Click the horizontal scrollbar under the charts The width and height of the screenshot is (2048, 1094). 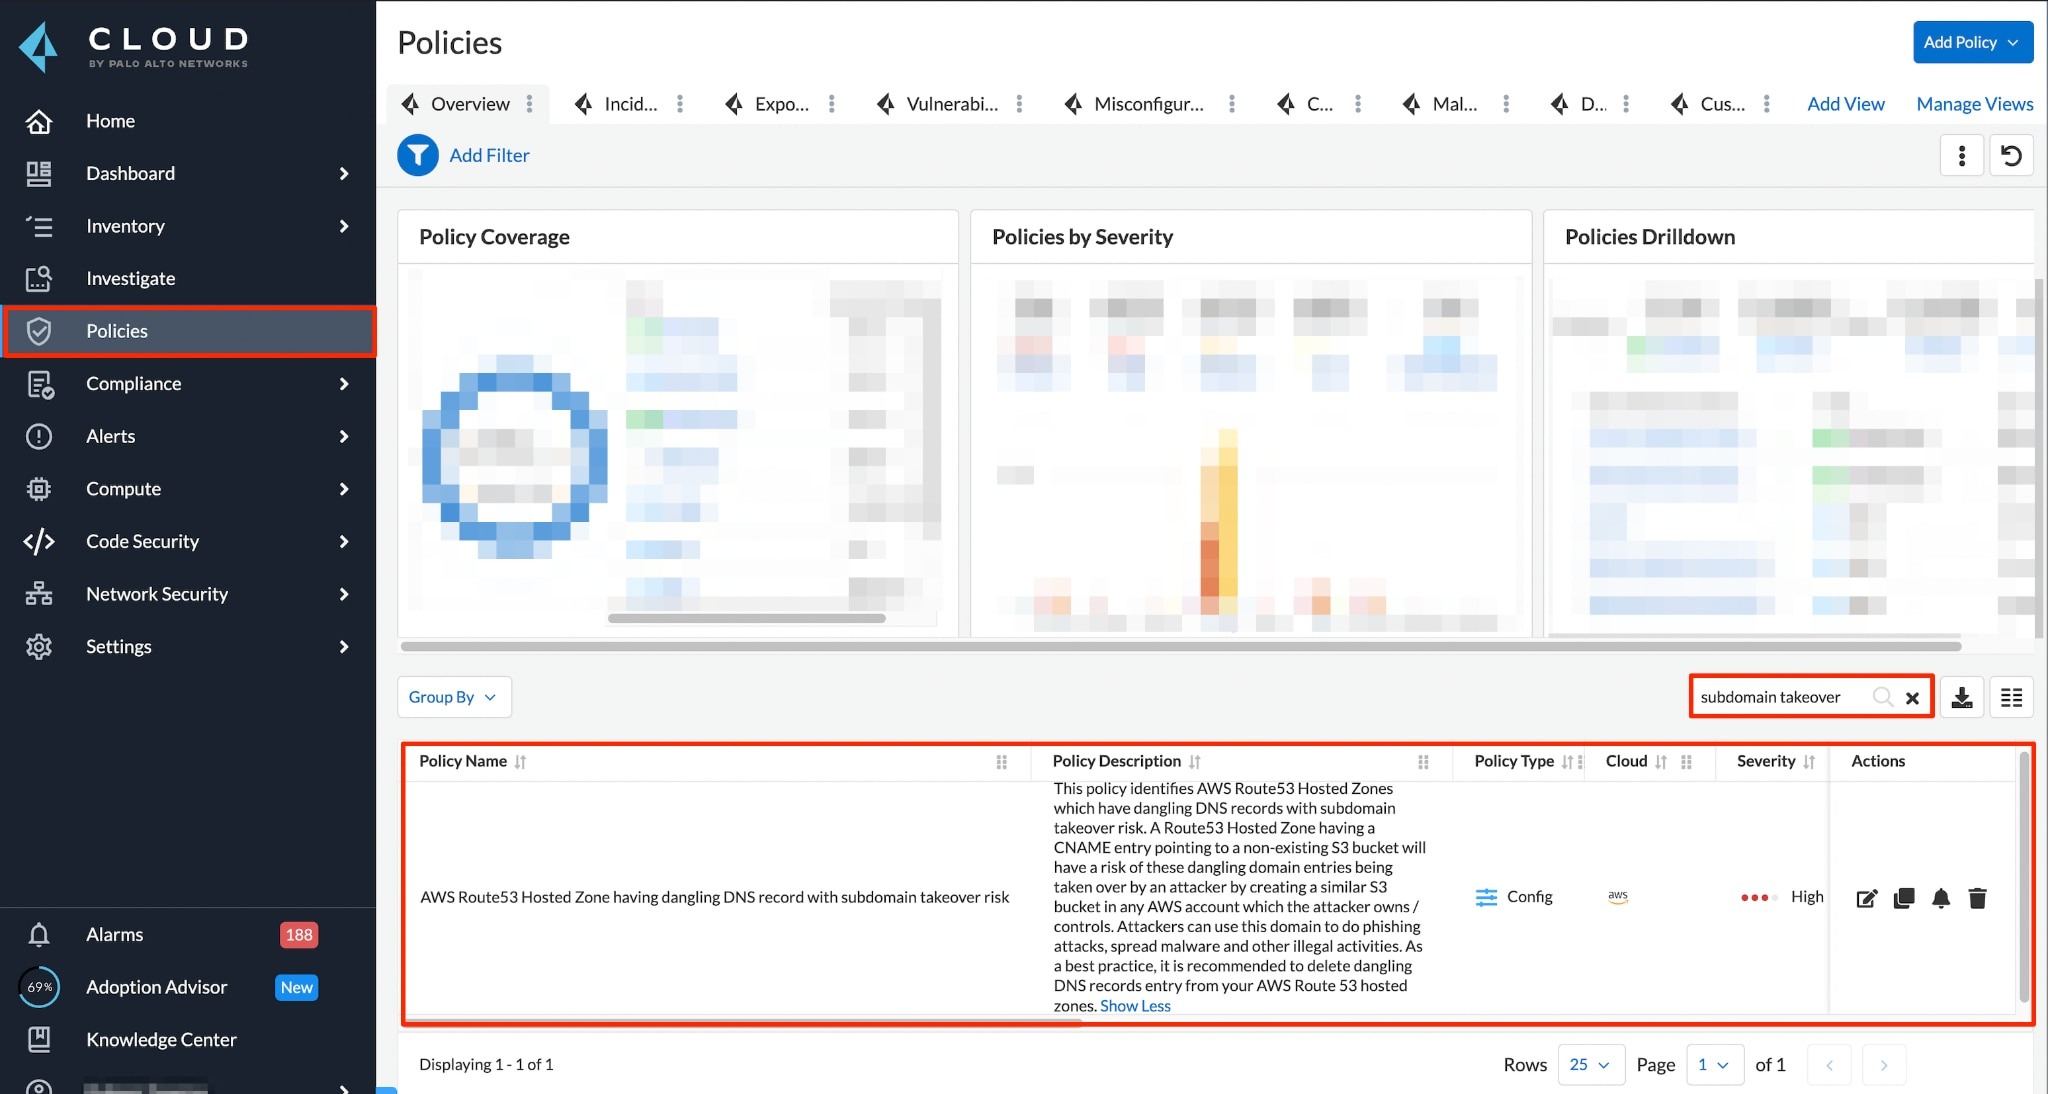point(1180,646)
